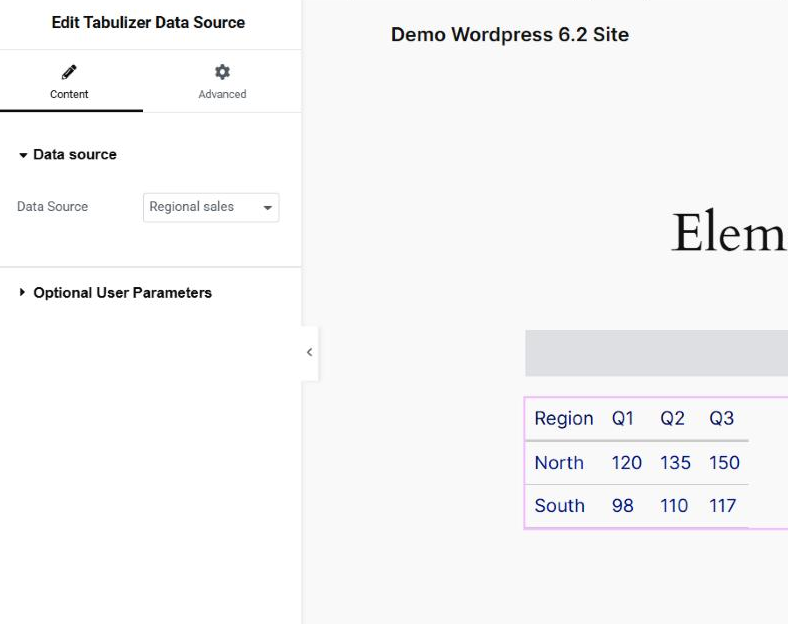Screen dimensions: 788x624
Task: Select the Q1 column header
Action: (x=622, y=418)
